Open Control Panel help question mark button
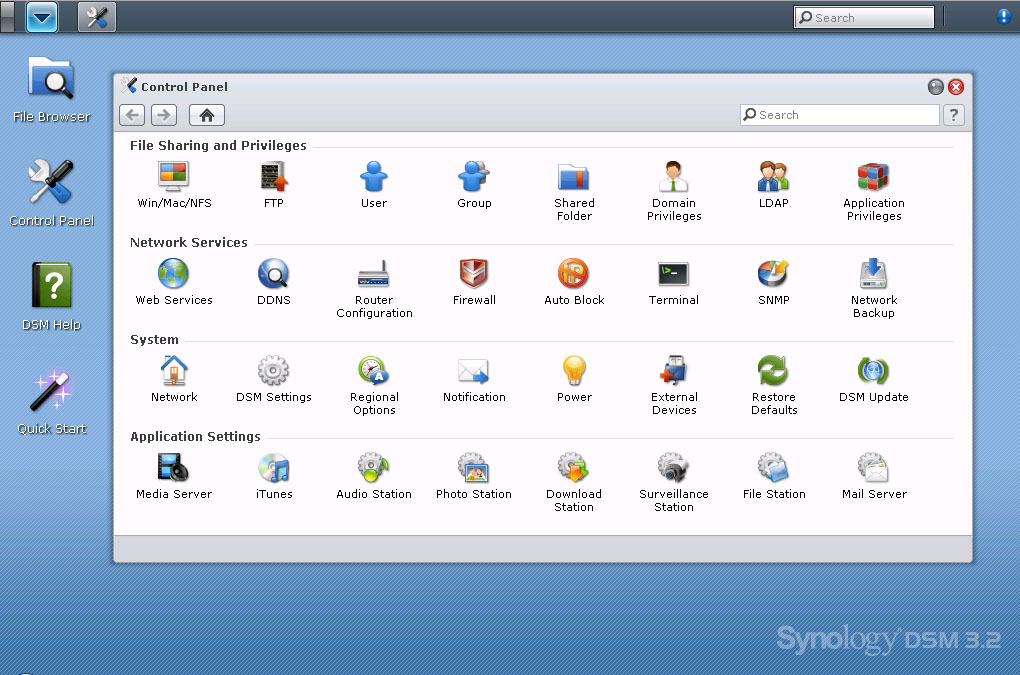 pos(954,115)
